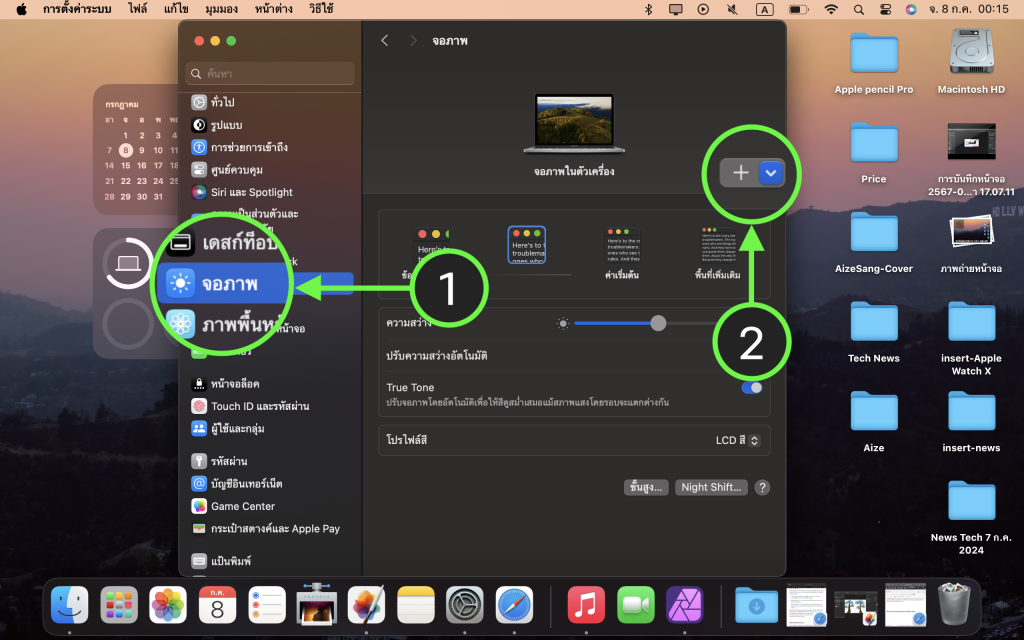Open the Trash in the Dock
This screenshot has height=640, width=1024.
click(960, 605)
